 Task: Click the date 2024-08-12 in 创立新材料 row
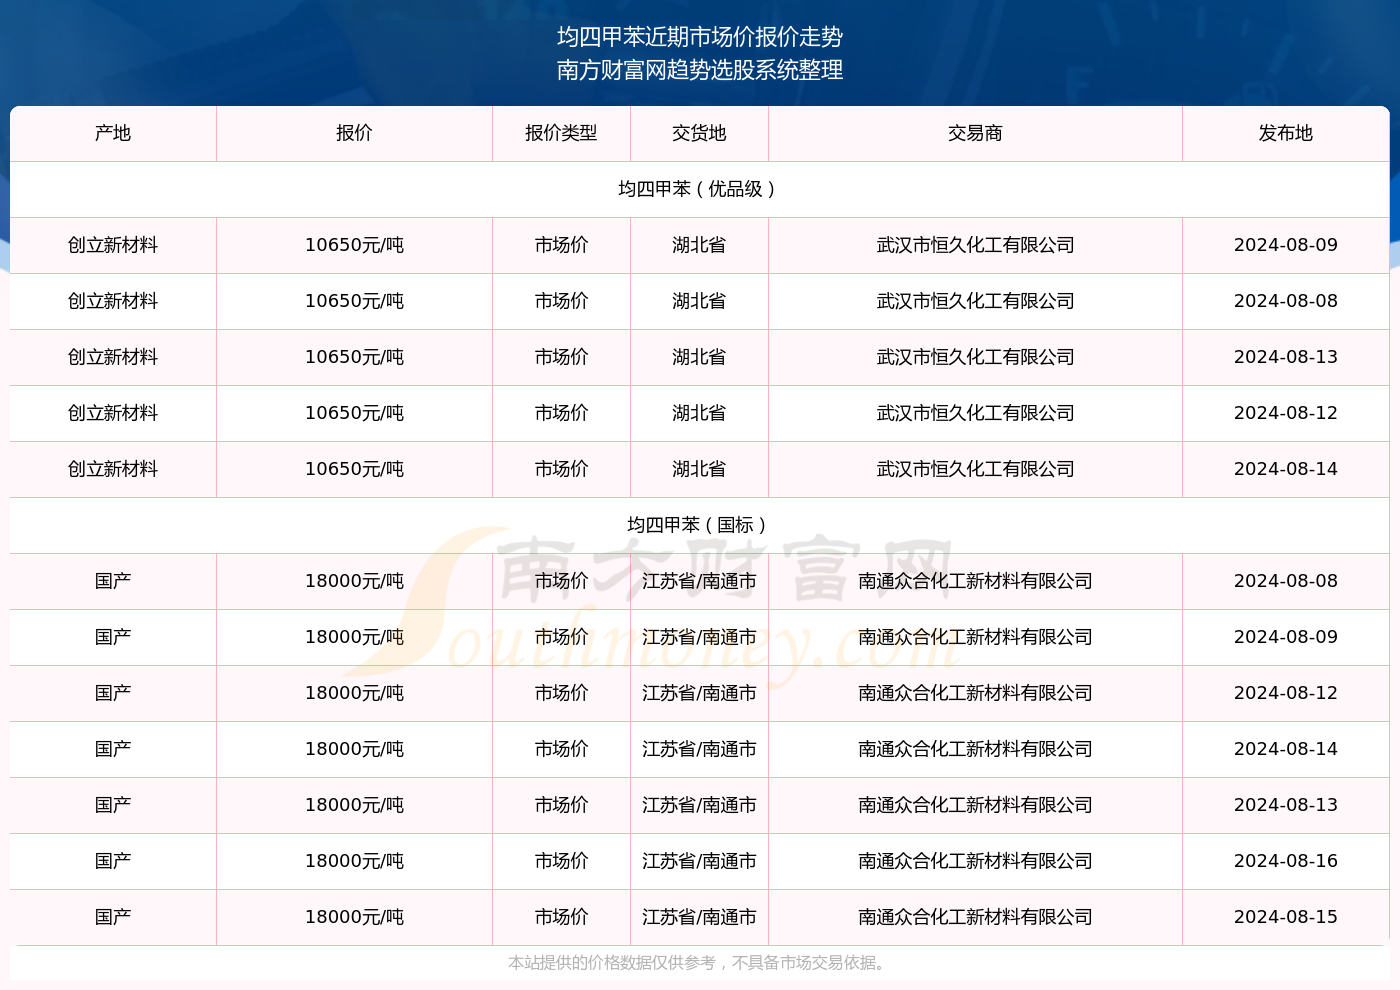point(1286,413)
